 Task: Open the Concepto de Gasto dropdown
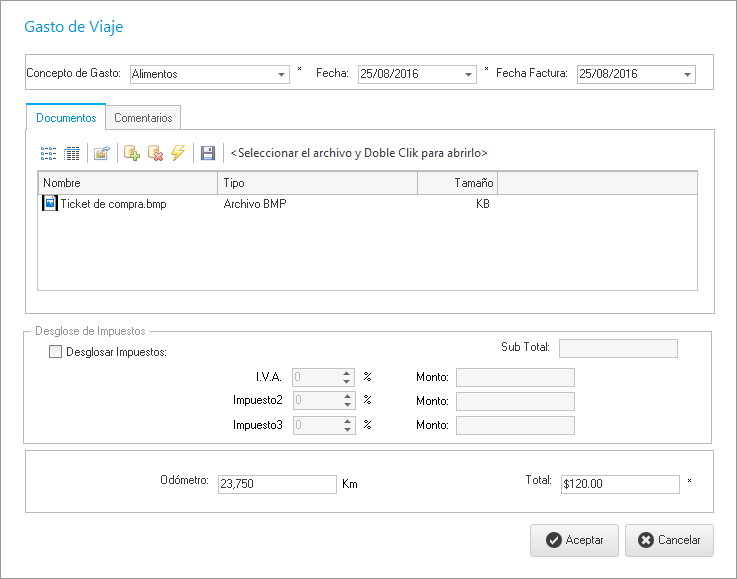point(282,74)
